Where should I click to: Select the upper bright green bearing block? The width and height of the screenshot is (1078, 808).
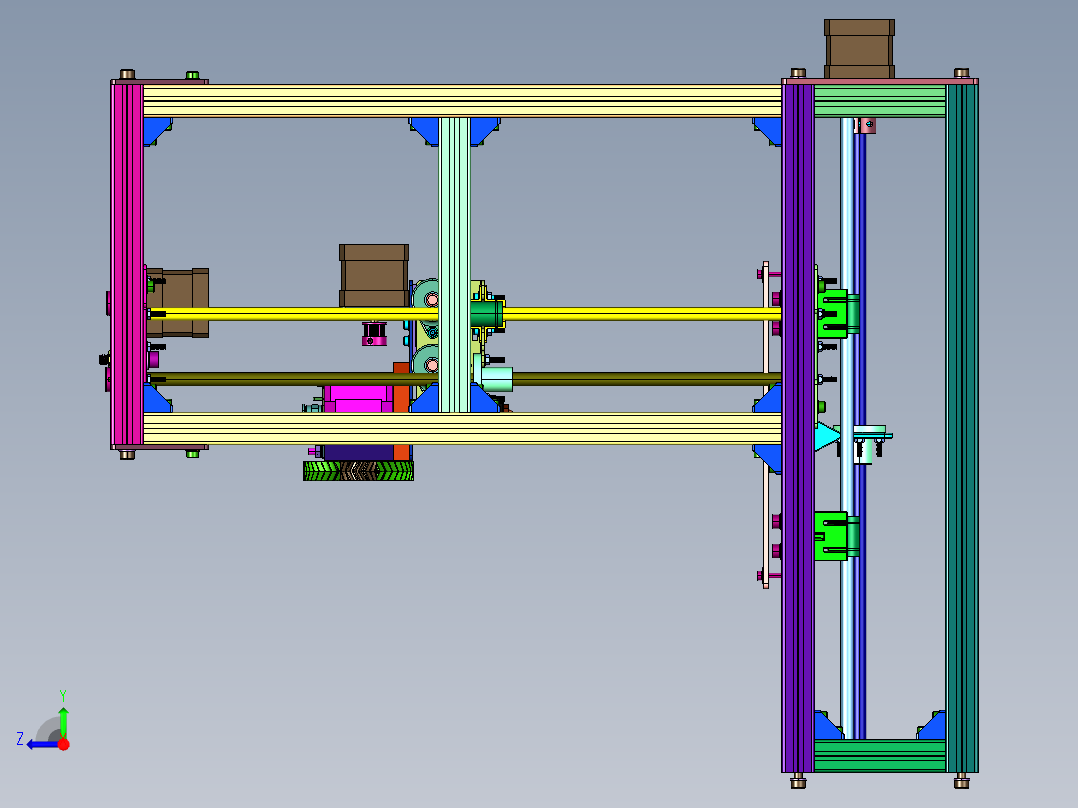point(832,314)
